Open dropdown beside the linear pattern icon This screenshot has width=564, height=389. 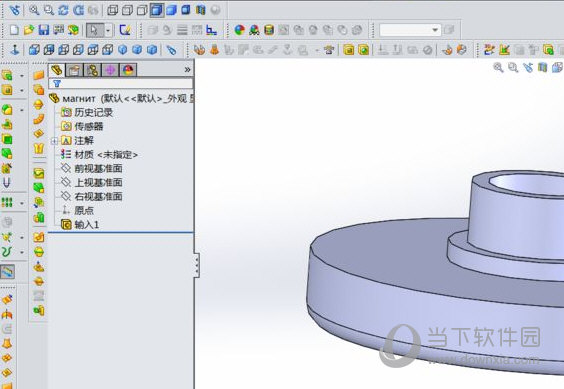tap(22, 203)
